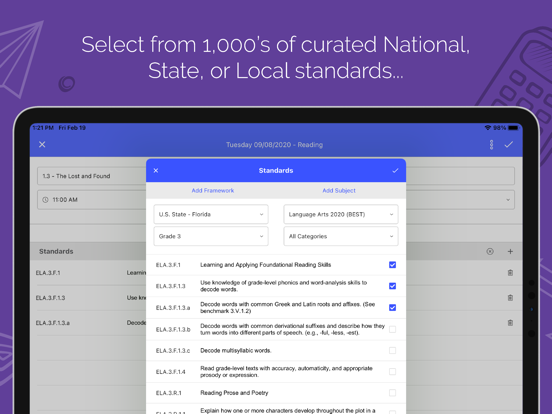Save lesson with top-right checkmark
This screenshot has height=414, width=552.
tap(509, 145)
